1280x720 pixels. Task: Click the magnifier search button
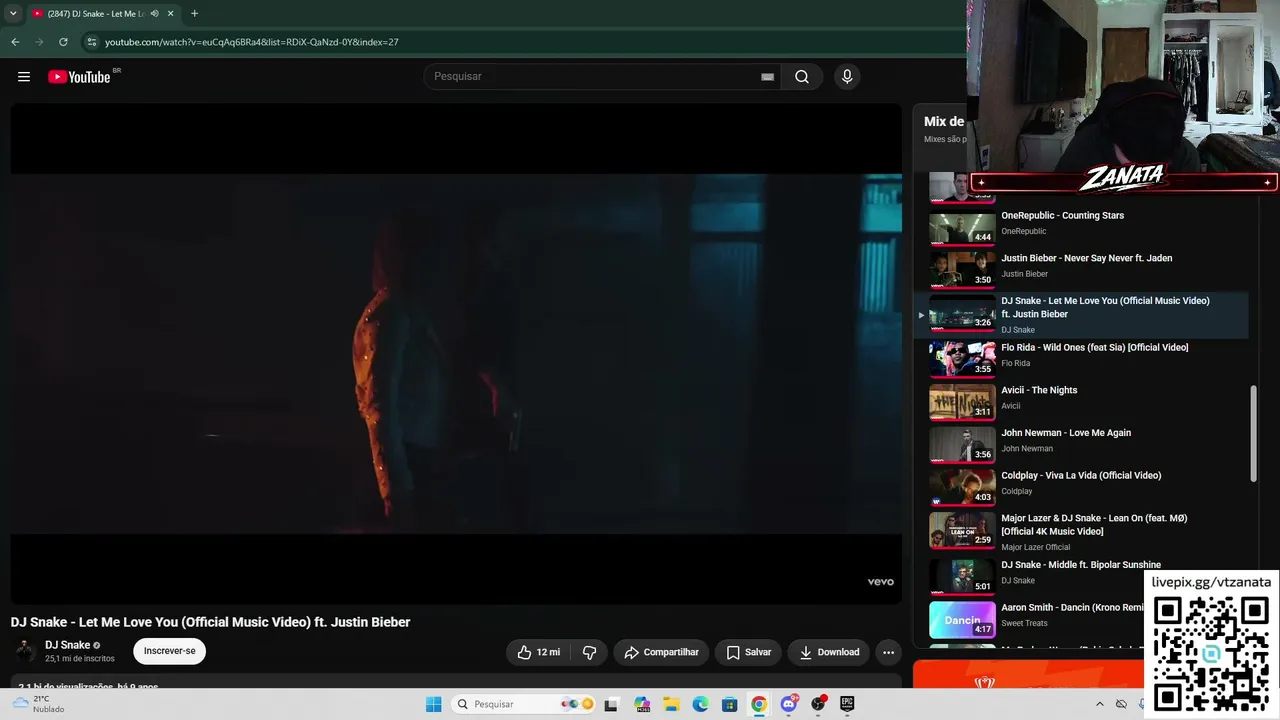click(x=802, y=77)
